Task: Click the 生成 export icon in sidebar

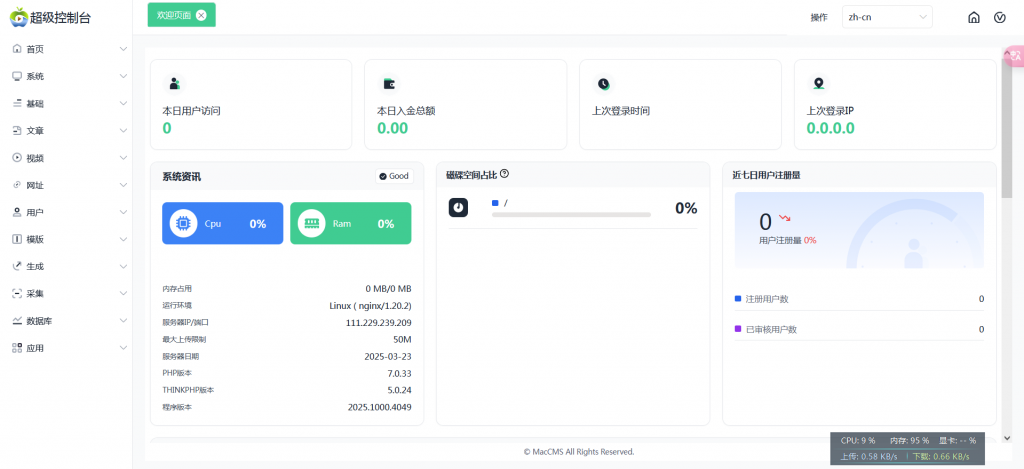Action: pos(17,267)
